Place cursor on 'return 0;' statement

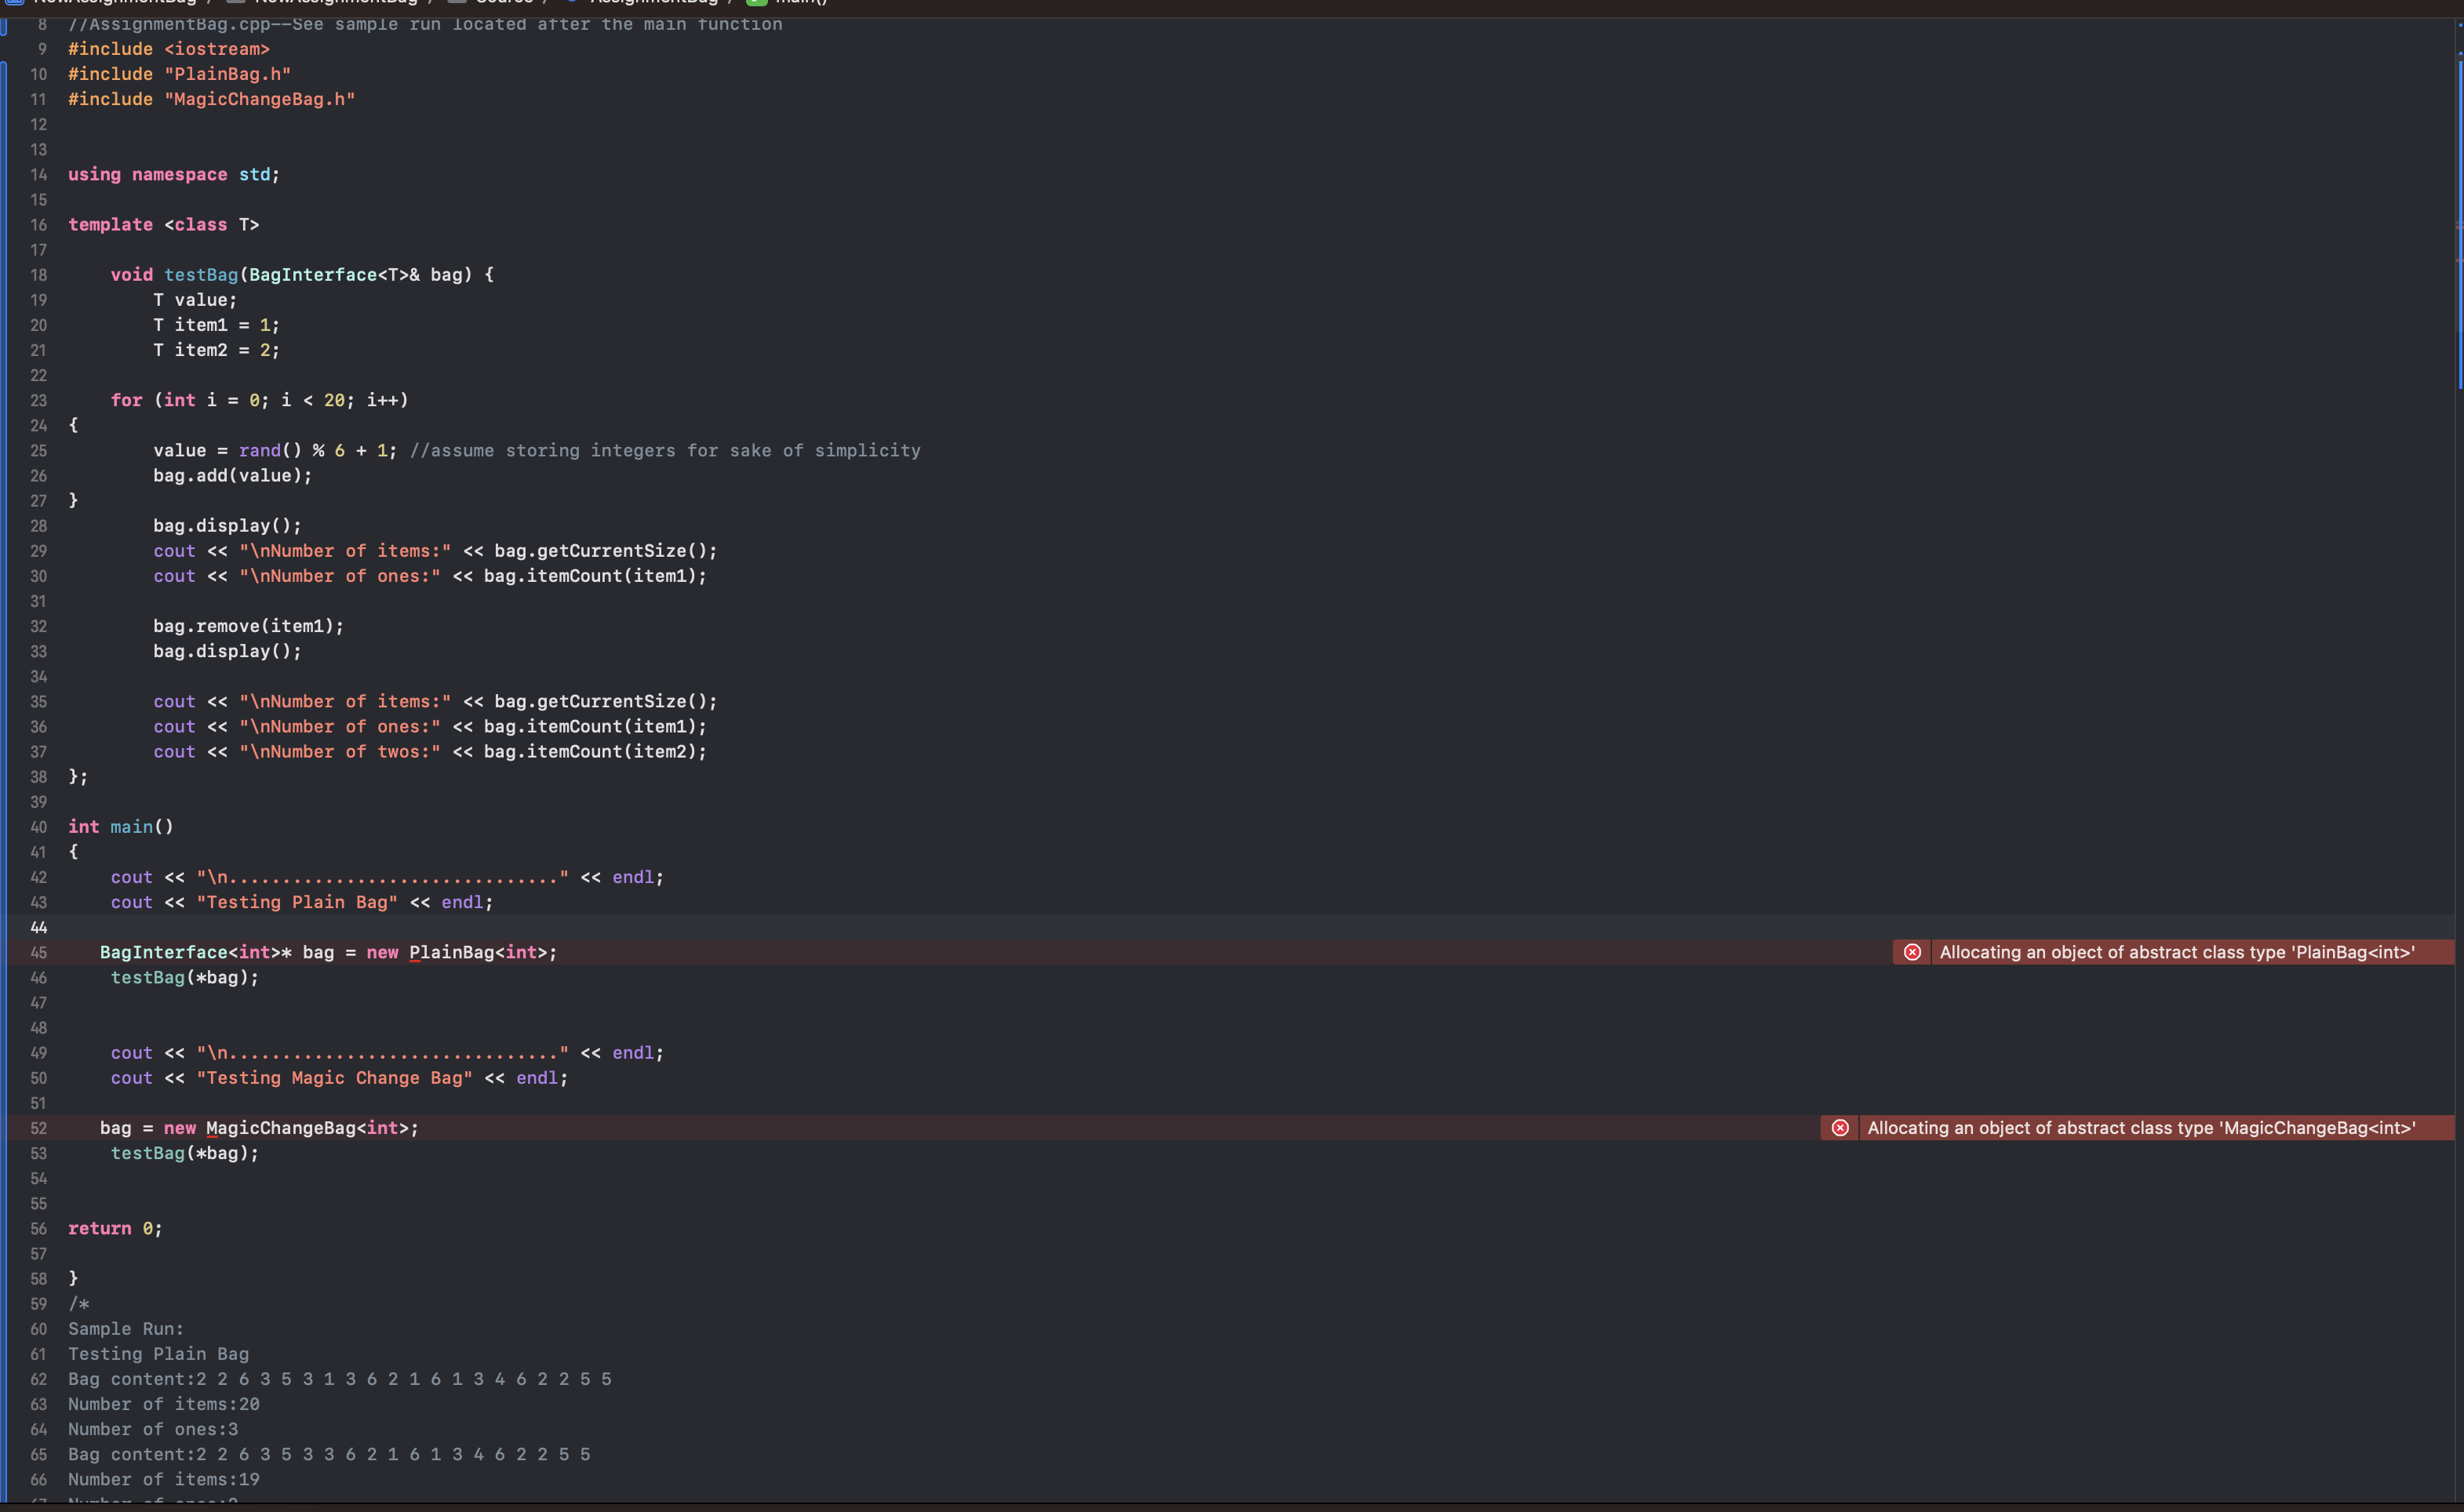[x=115, y=1228]
